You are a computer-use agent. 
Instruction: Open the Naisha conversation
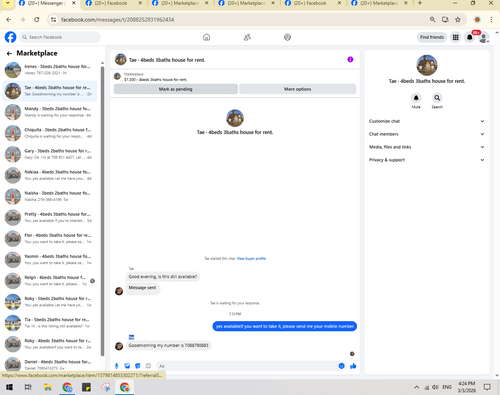[x=50, y=196]
